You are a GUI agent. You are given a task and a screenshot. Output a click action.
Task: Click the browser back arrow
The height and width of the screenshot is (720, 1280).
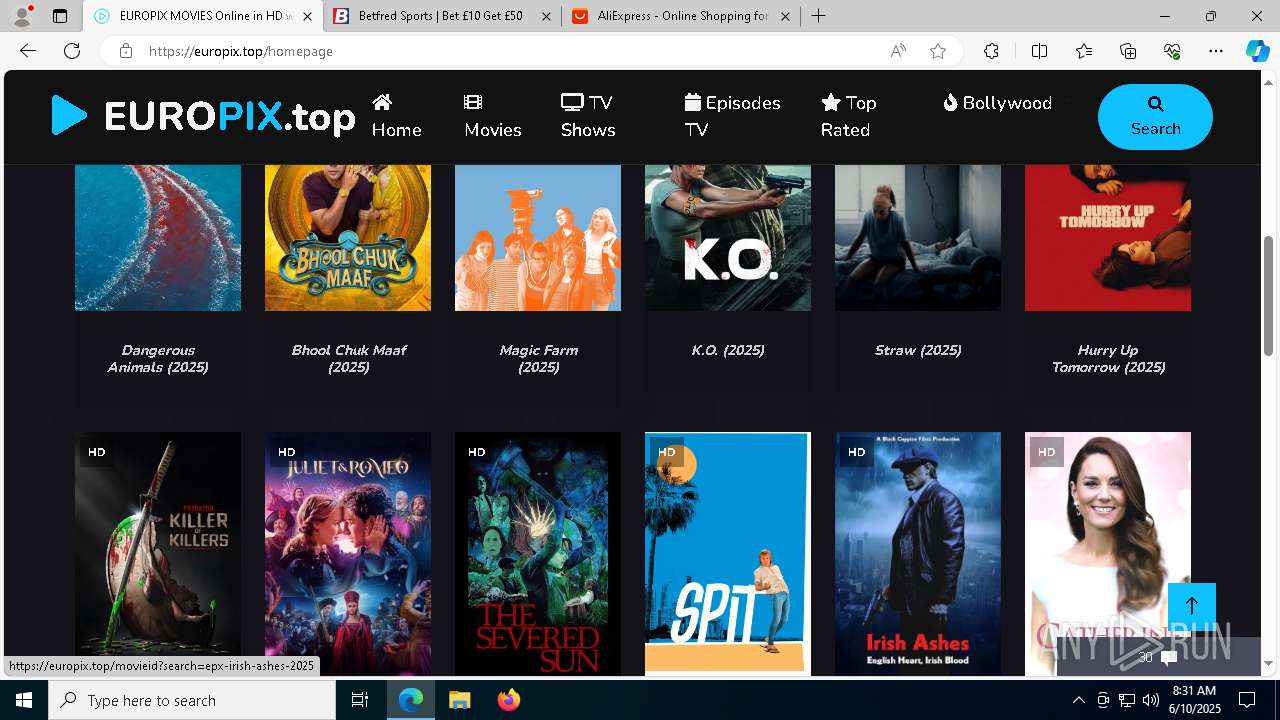(28, 51)
